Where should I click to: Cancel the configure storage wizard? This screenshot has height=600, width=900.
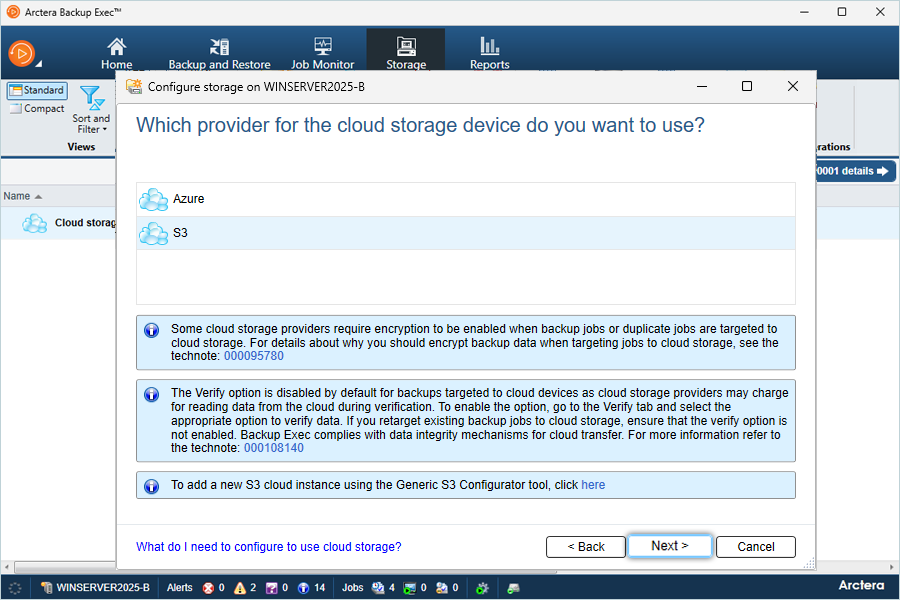[x=756, y=547]
